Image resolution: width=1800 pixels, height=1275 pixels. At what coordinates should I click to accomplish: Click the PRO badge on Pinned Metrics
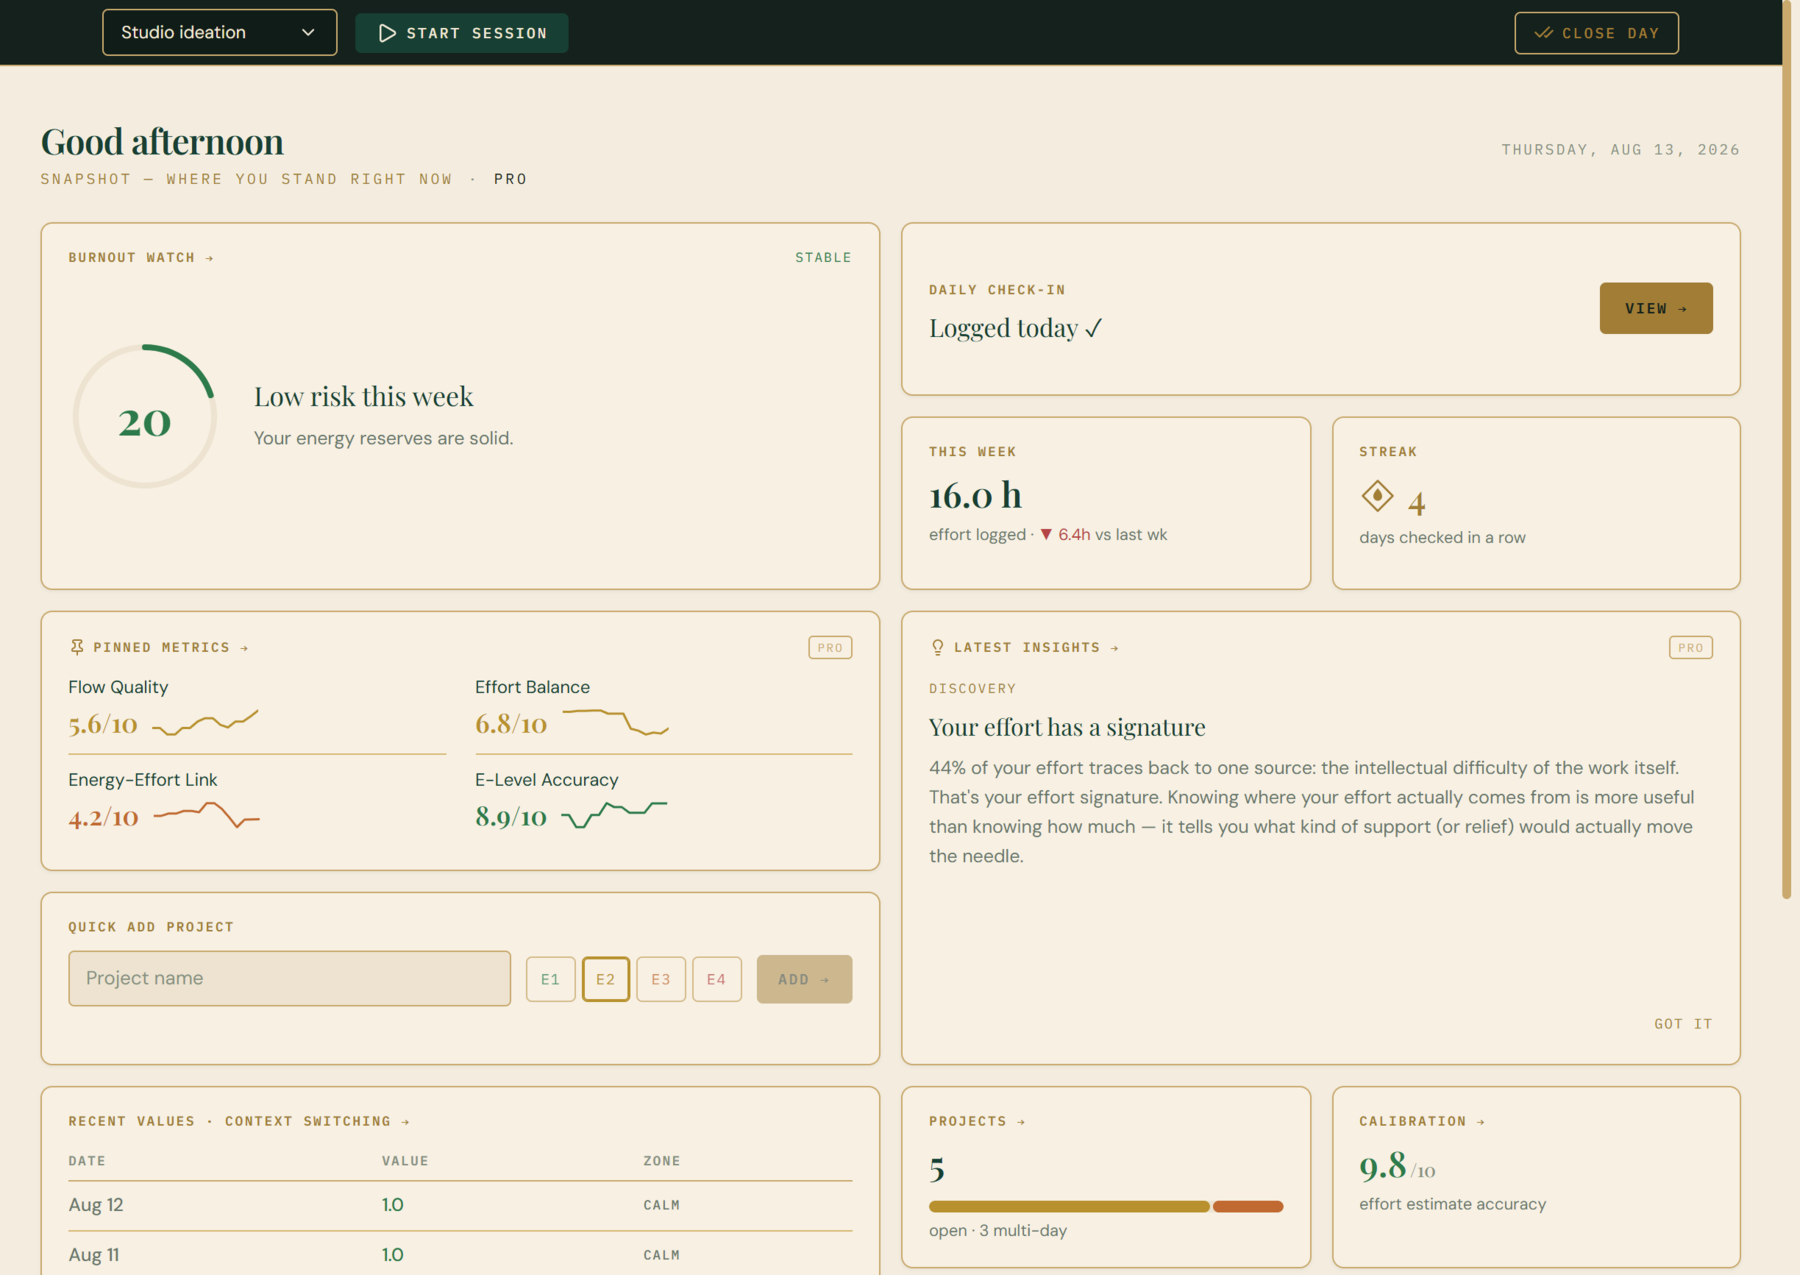pos(830,648)
